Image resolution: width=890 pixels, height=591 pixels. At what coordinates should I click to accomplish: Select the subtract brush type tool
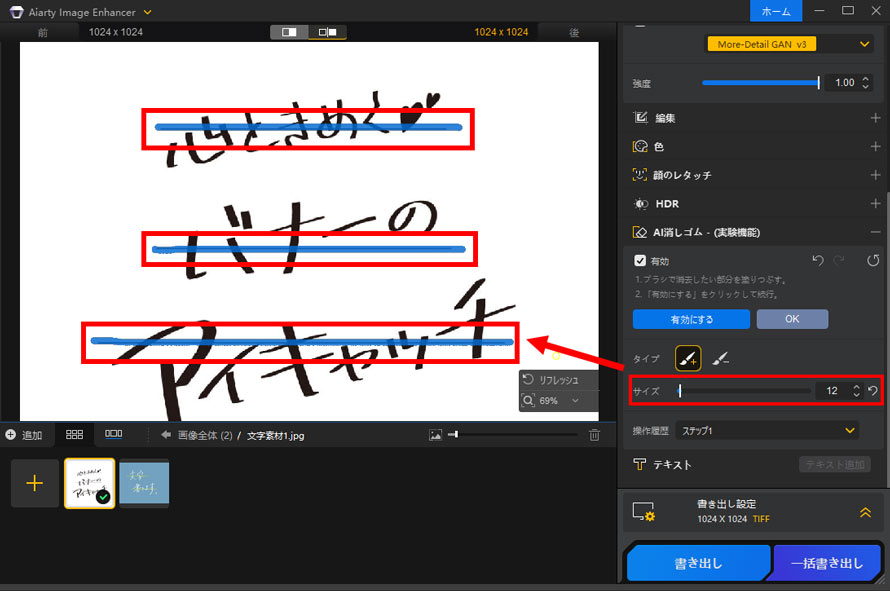[x=720, y=358]
